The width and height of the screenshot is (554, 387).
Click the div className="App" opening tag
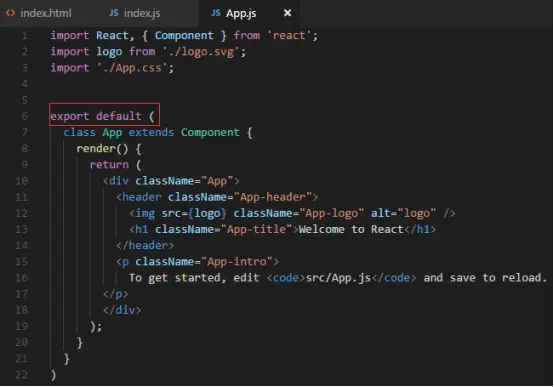(171, 181)
